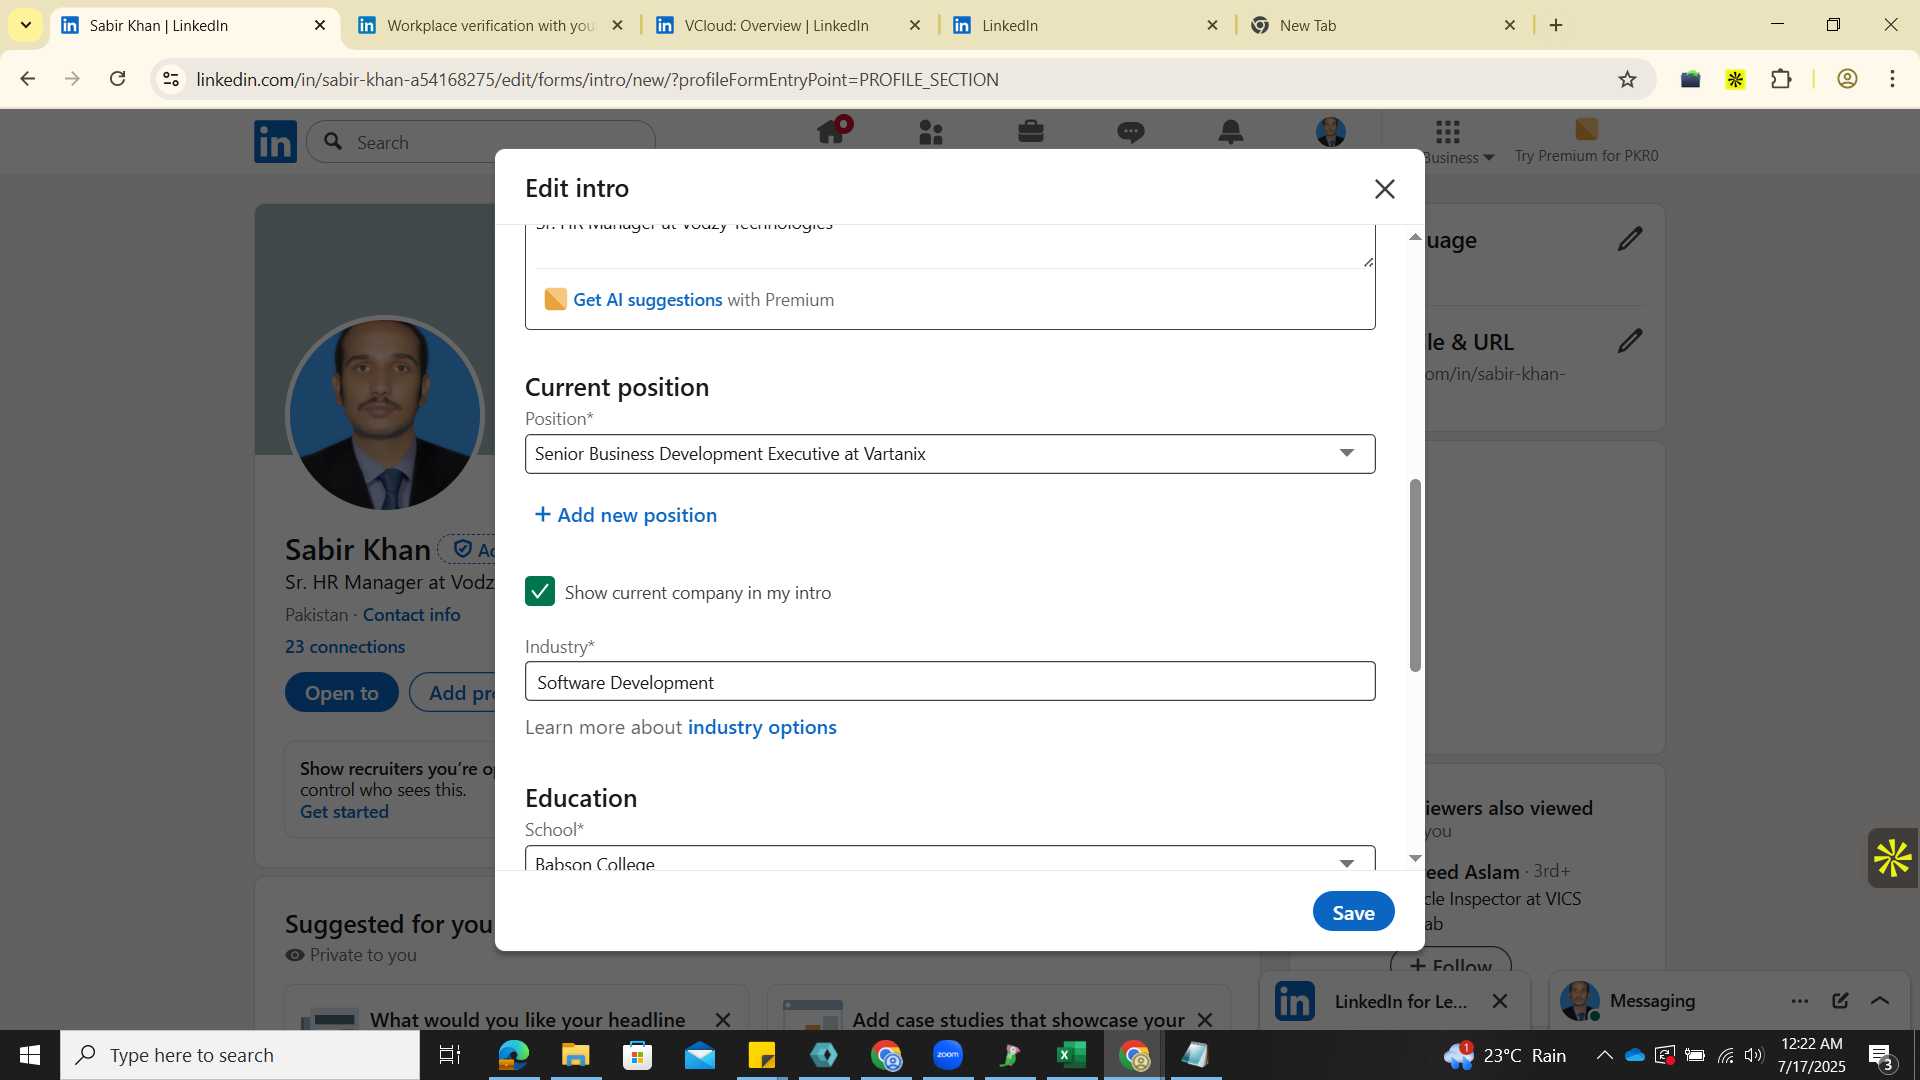
Task: Click the LinkedIn Search box
Action: (481, 142)
